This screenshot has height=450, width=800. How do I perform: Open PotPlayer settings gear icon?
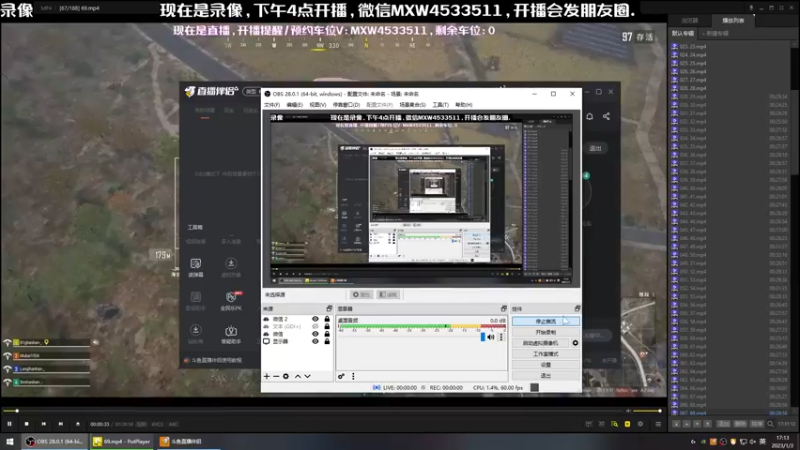click(x=640, y=424)
